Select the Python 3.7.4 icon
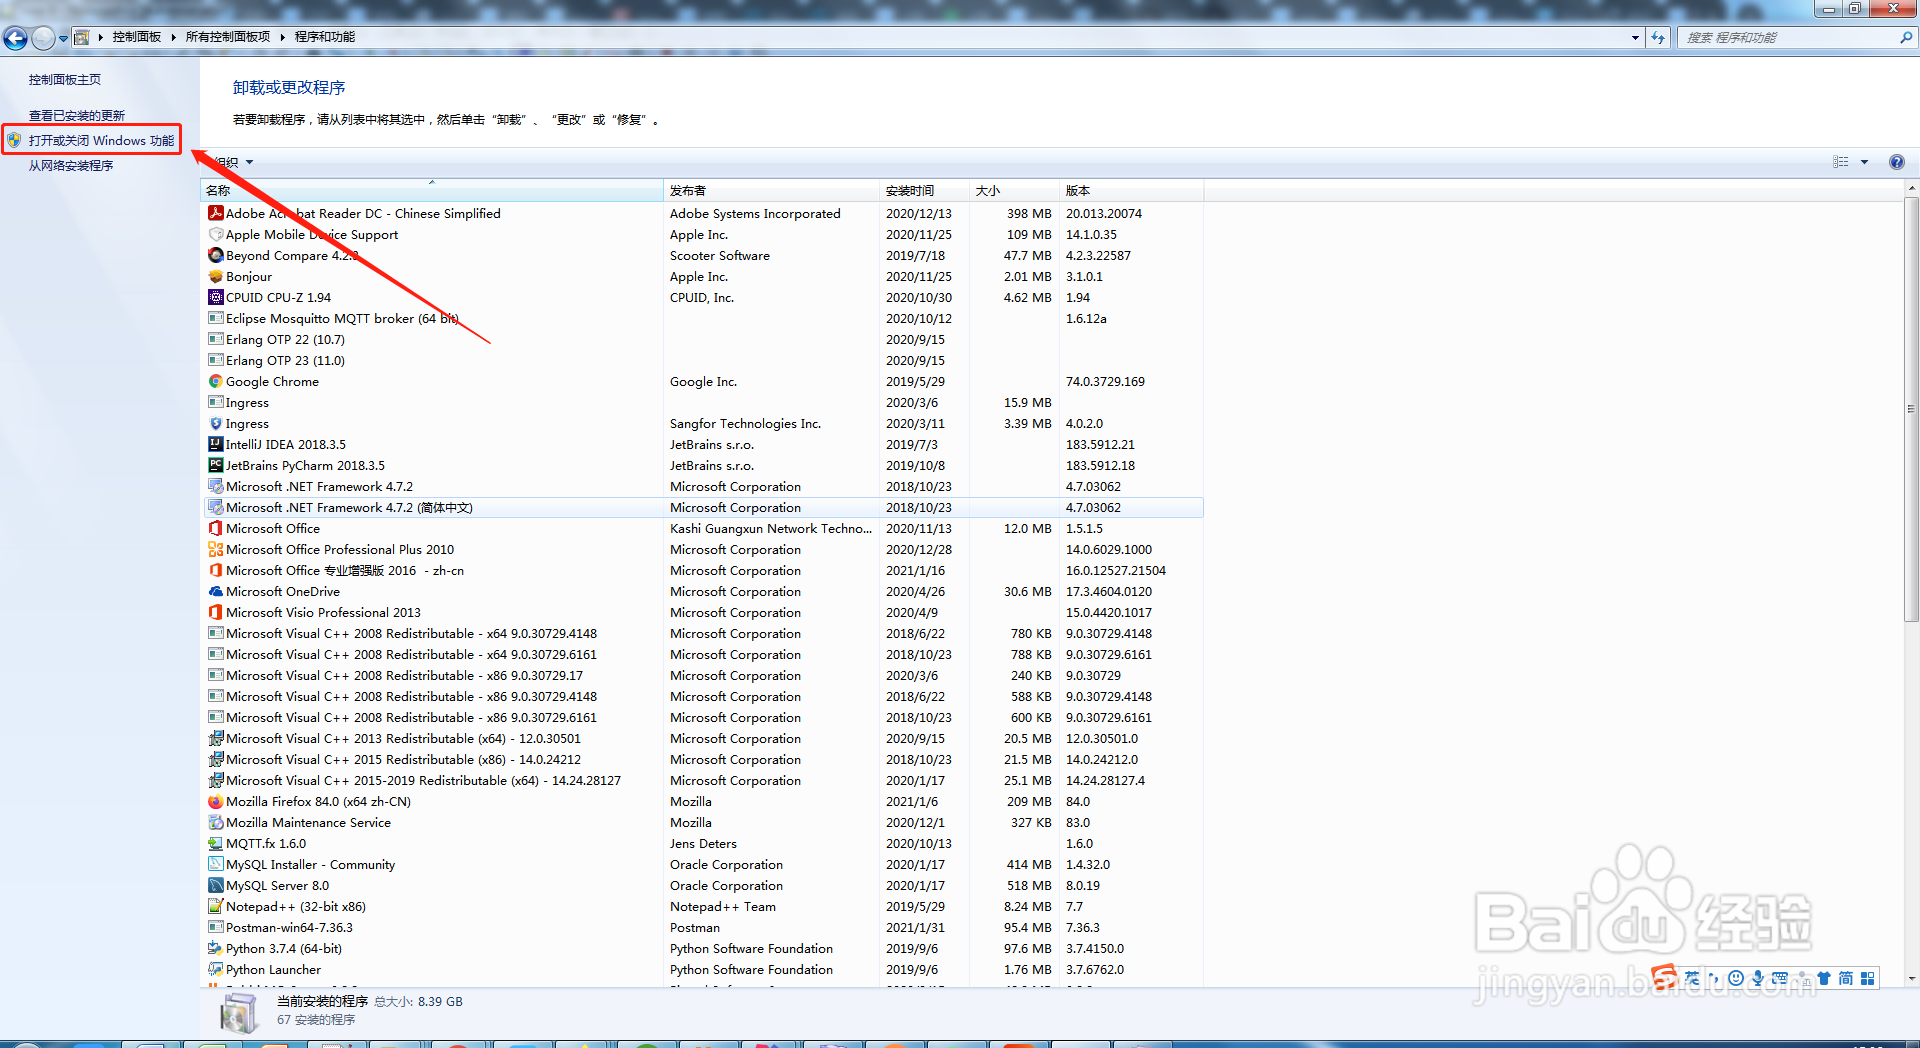This screenshot has height=1048, width=1920. coord(215,948)
